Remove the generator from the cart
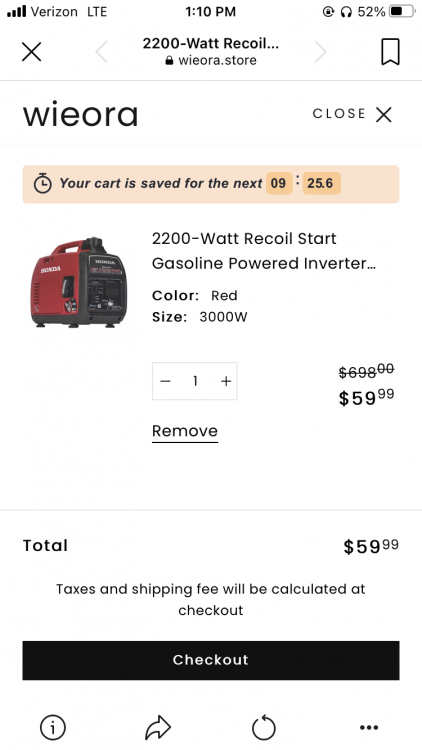Image resolution: width=422 pixels, height=750 pixels. coord(185,431)
